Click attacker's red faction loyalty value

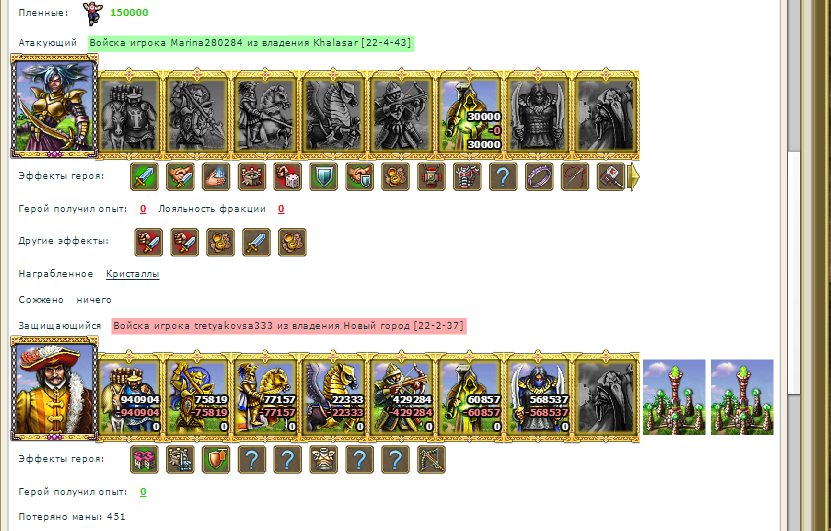pos(281,209)
